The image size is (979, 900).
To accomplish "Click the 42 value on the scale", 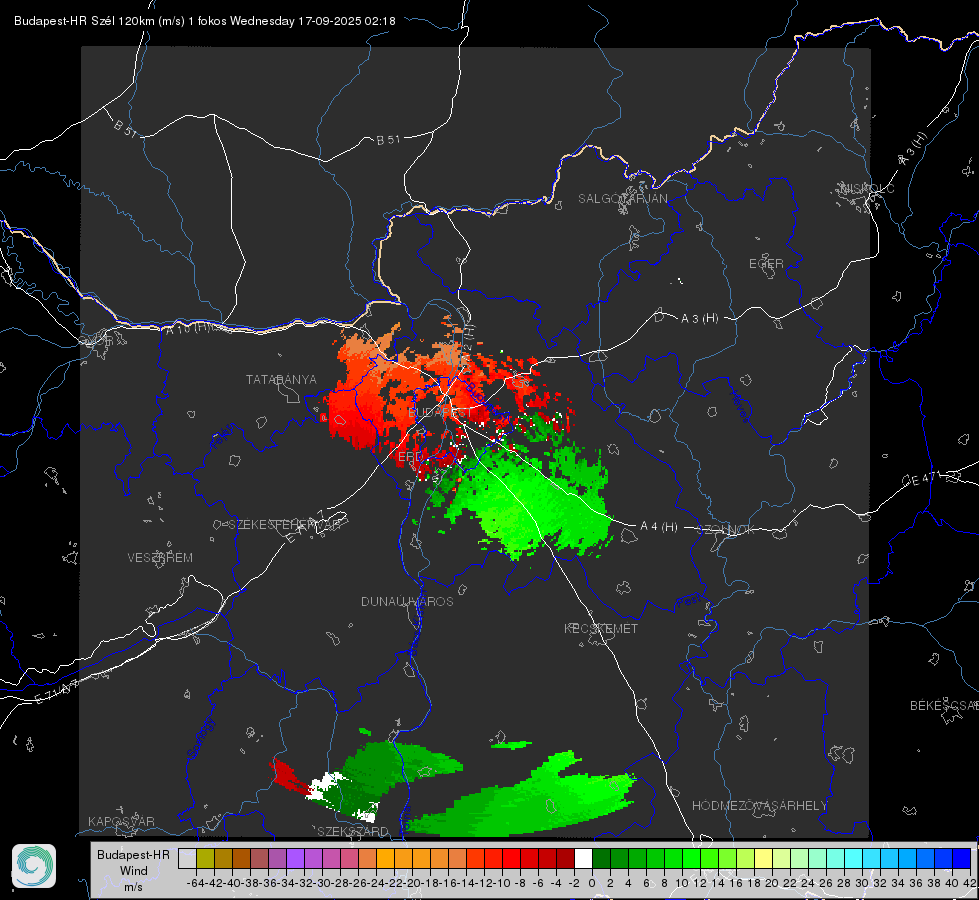I will pos(969,883).
